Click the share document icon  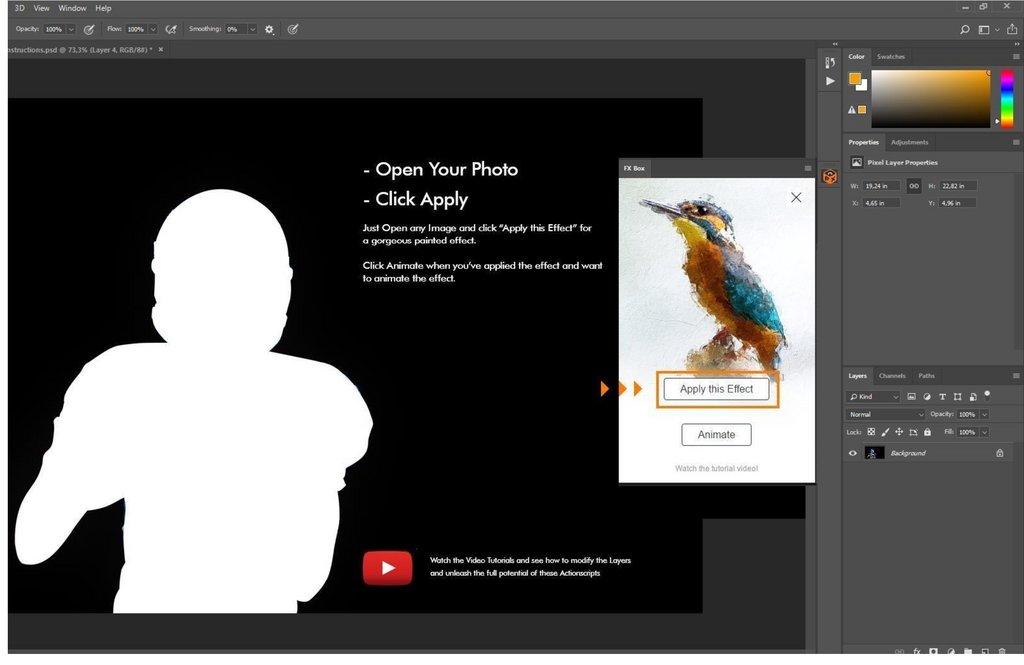pos(1012,30)
